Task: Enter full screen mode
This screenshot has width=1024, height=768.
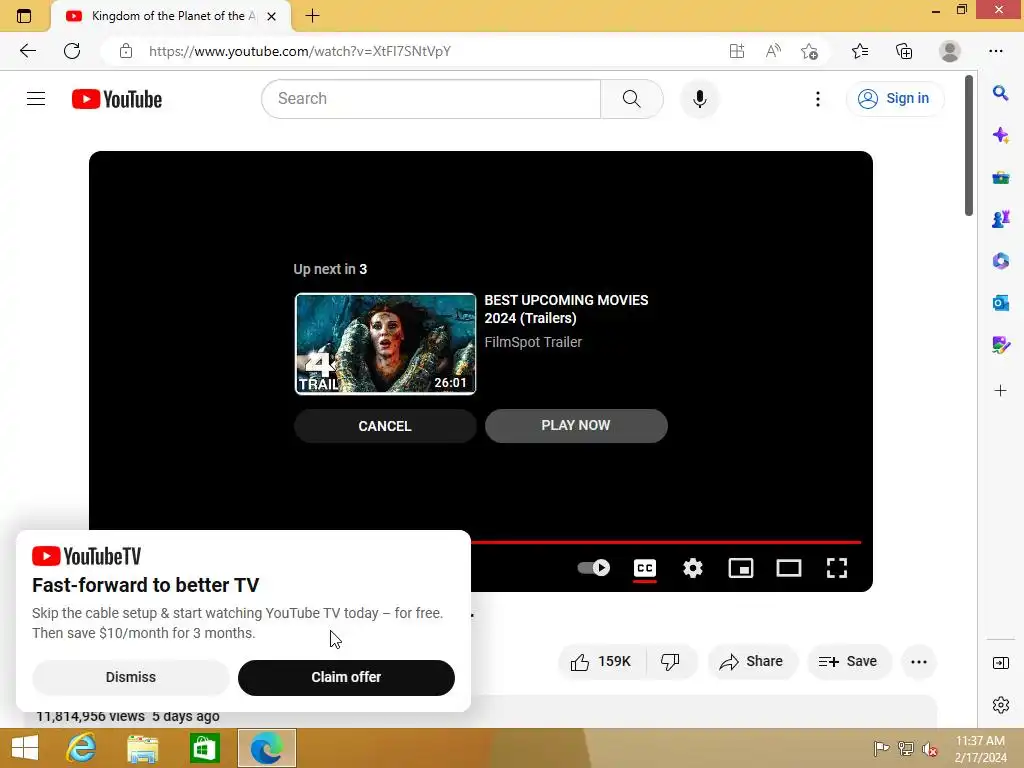Action: coord(837,568)
